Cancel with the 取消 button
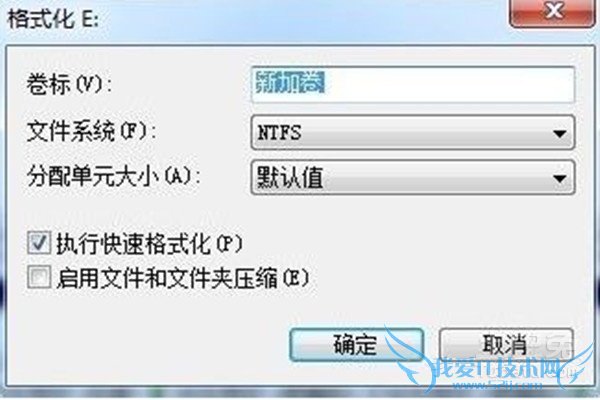This screenshot has width=600, height=400. tap(506, 344)
